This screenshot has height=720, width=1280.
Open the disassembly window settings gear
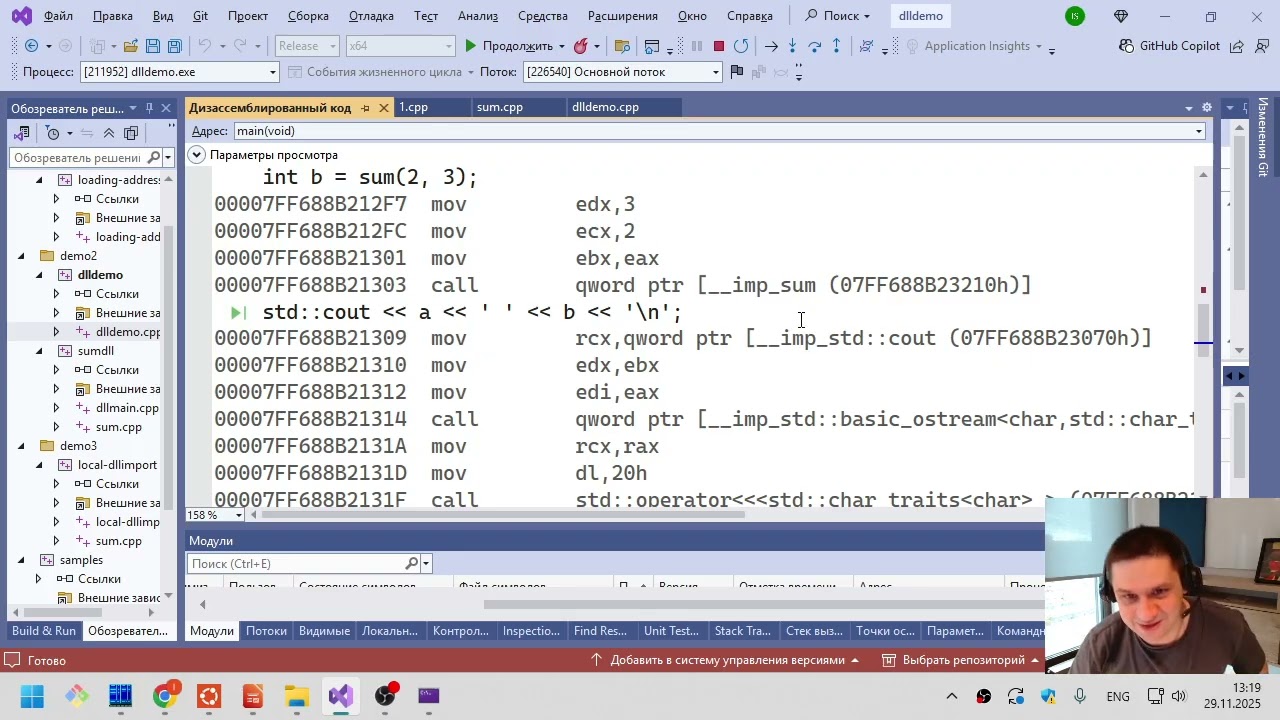tap(1207, 108)
